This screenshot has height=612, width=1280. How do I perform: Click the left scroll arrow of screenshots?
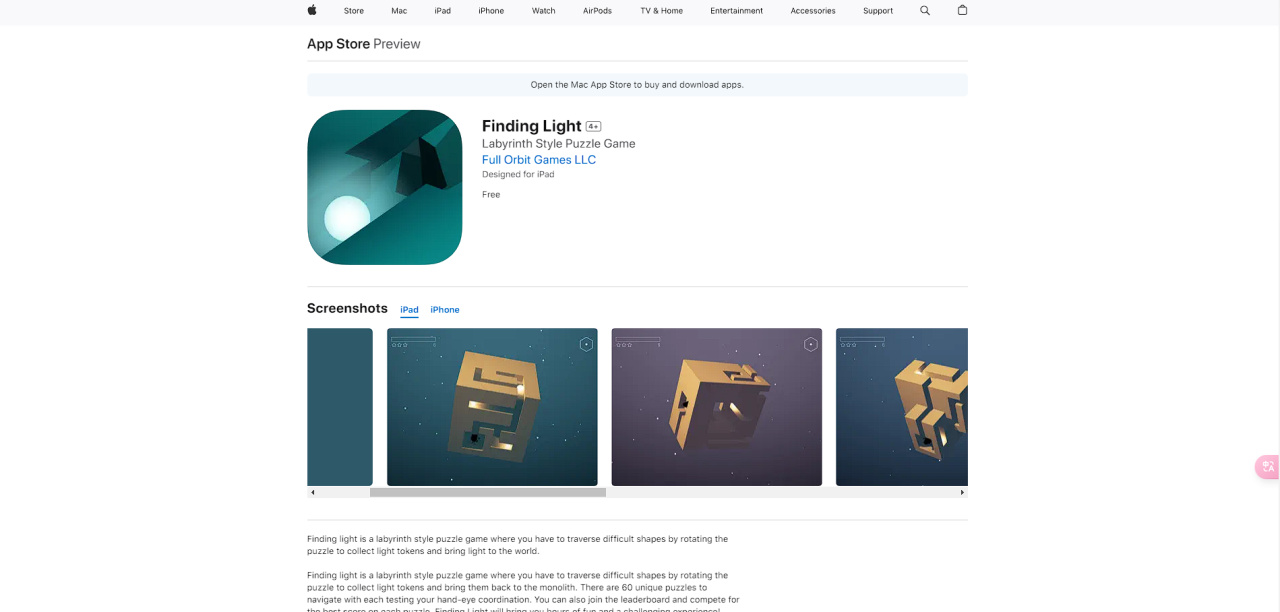click(313, 492)
